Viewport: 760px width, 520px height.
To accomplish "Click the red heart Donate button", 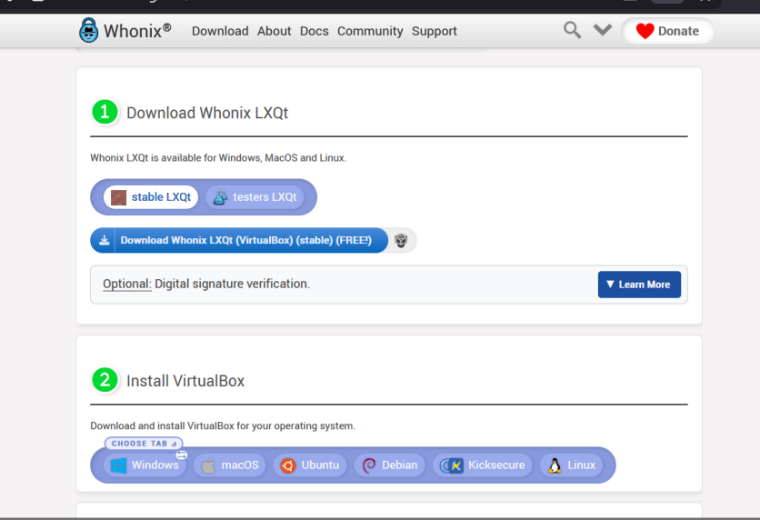I will click(667, 31).
